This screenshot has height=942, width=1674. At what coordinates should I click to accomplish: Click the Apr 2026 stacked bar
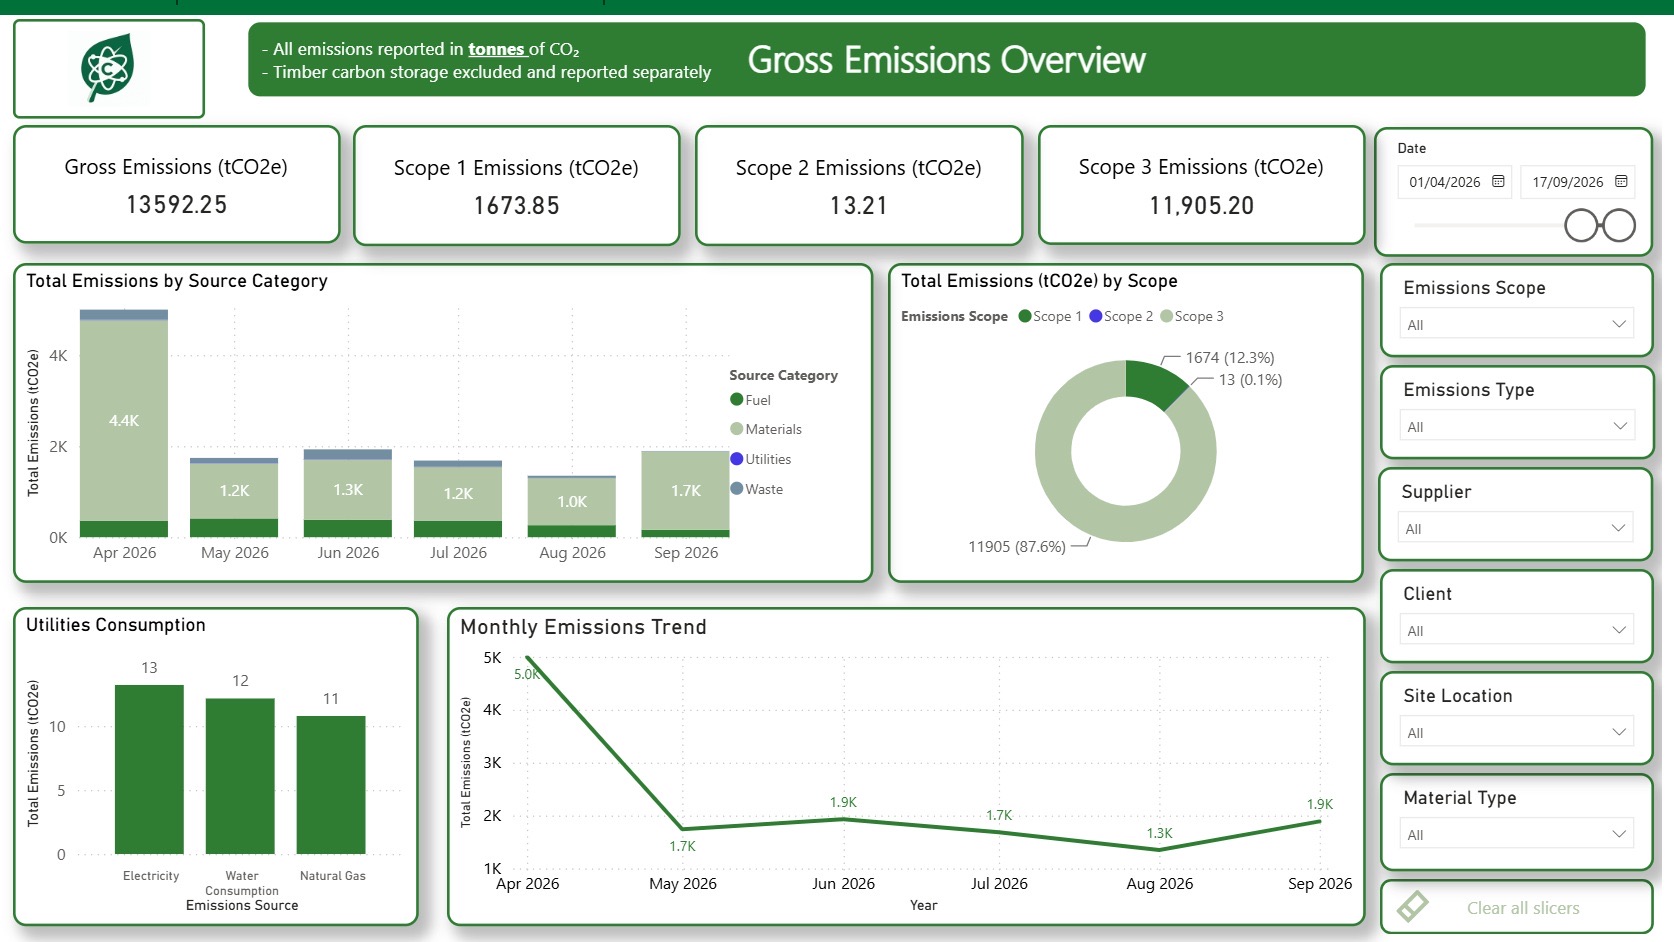pos(124,424)
